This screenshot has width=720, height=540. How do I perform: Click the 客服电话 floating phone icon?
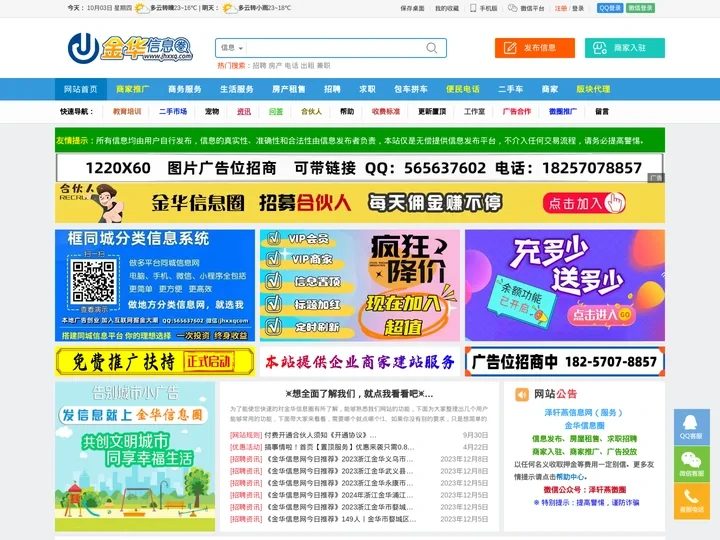(692, 501)
